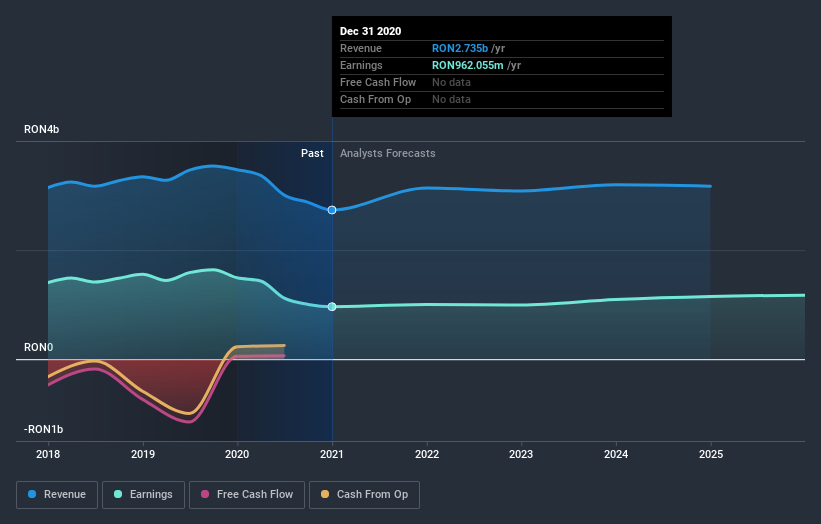Screen dimensions: 821x524
Task: Click the RON4b y-axis label
Action: 41,129
